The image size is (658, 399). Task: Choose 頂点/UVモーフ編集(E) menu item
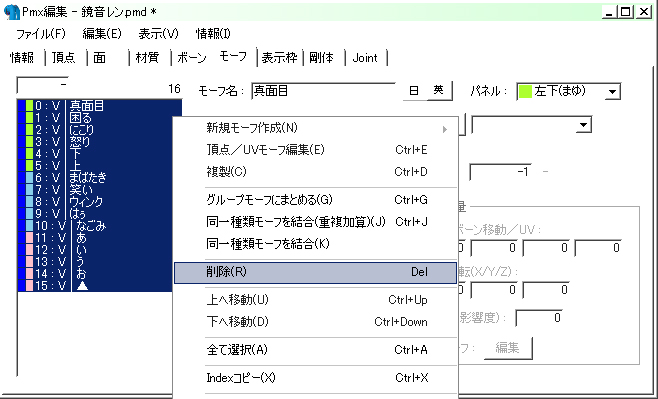[x=315, y=150]
